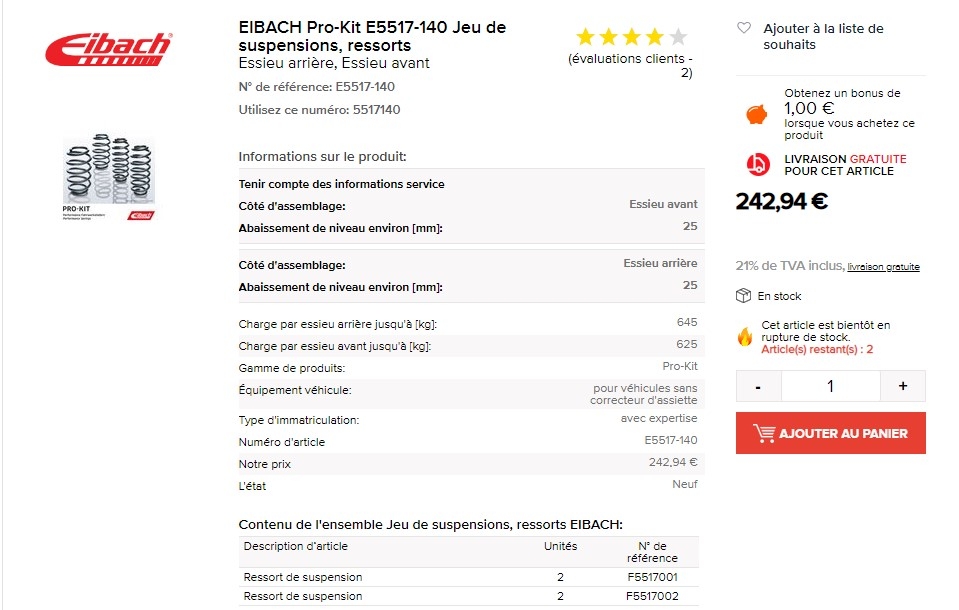Click the F5517002 reference number row
Viewport: 959px width, 610px height.
(x=468, y=596)
